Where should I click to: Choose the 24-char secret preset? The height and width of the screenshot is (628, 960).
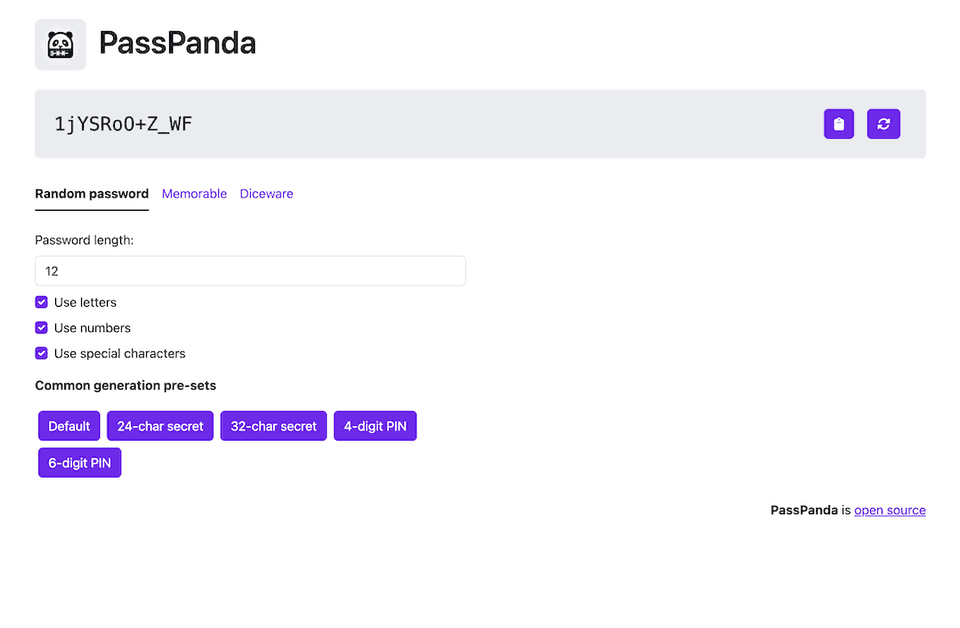(x=160, y=426)
